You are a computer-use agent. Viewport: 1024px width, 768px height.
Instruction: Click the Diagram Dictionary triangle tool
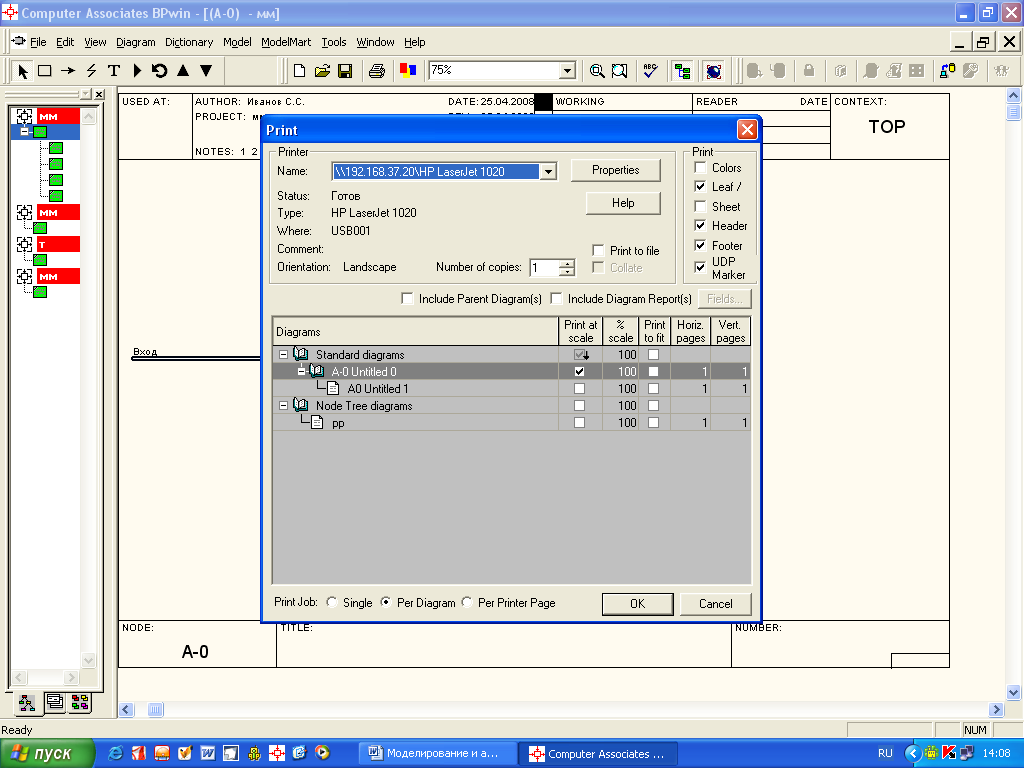137,71
